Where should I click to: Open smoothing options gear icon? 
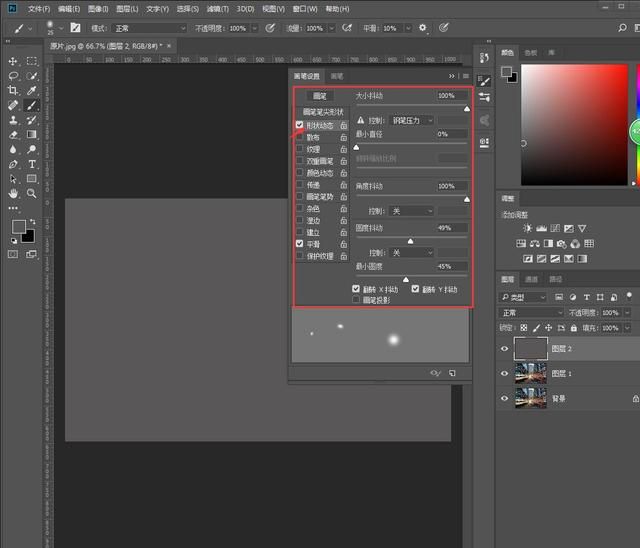point(422,28)
